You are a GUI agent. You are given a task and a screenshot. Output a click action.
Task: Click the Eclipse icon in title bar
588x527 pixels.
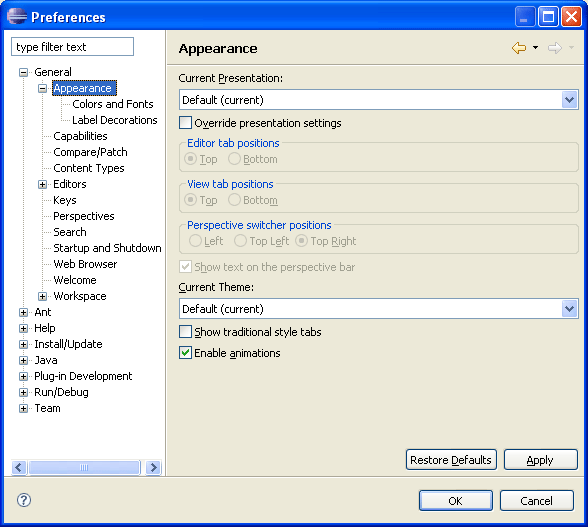pyautogui.click(x=17, y=16)
